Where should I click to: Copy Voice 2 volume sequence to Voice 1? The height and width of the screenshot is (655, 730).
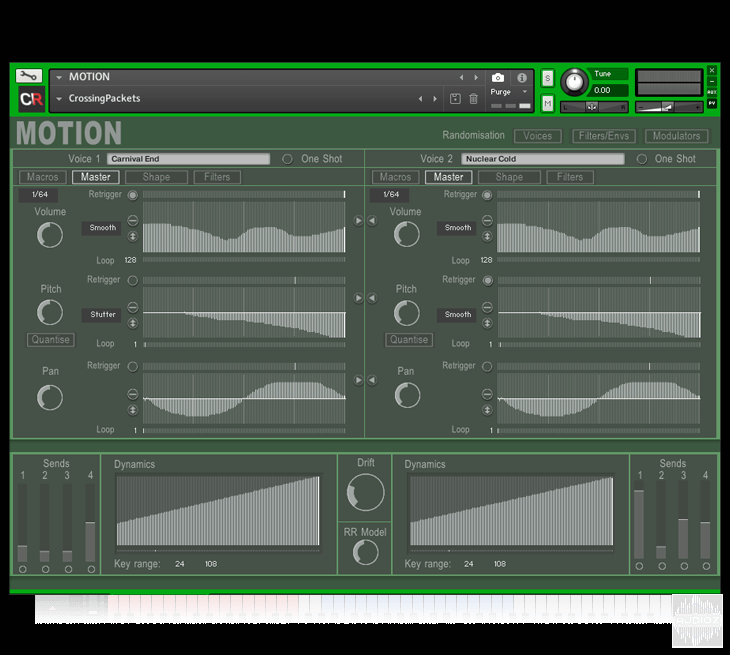[x=372, y=220]
